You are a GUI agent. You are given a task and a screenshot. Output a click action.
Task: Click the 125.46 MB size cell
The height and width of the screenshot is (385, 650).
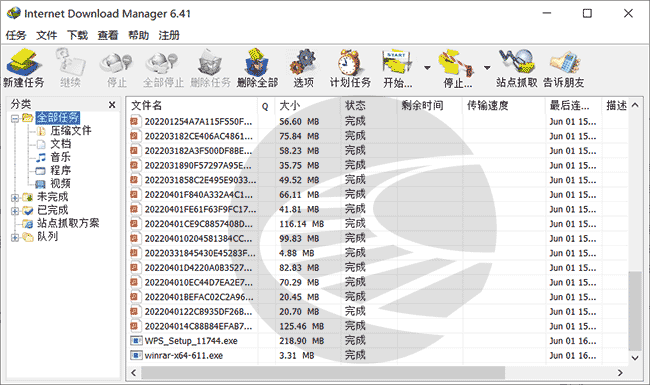[x=301, y=327]
